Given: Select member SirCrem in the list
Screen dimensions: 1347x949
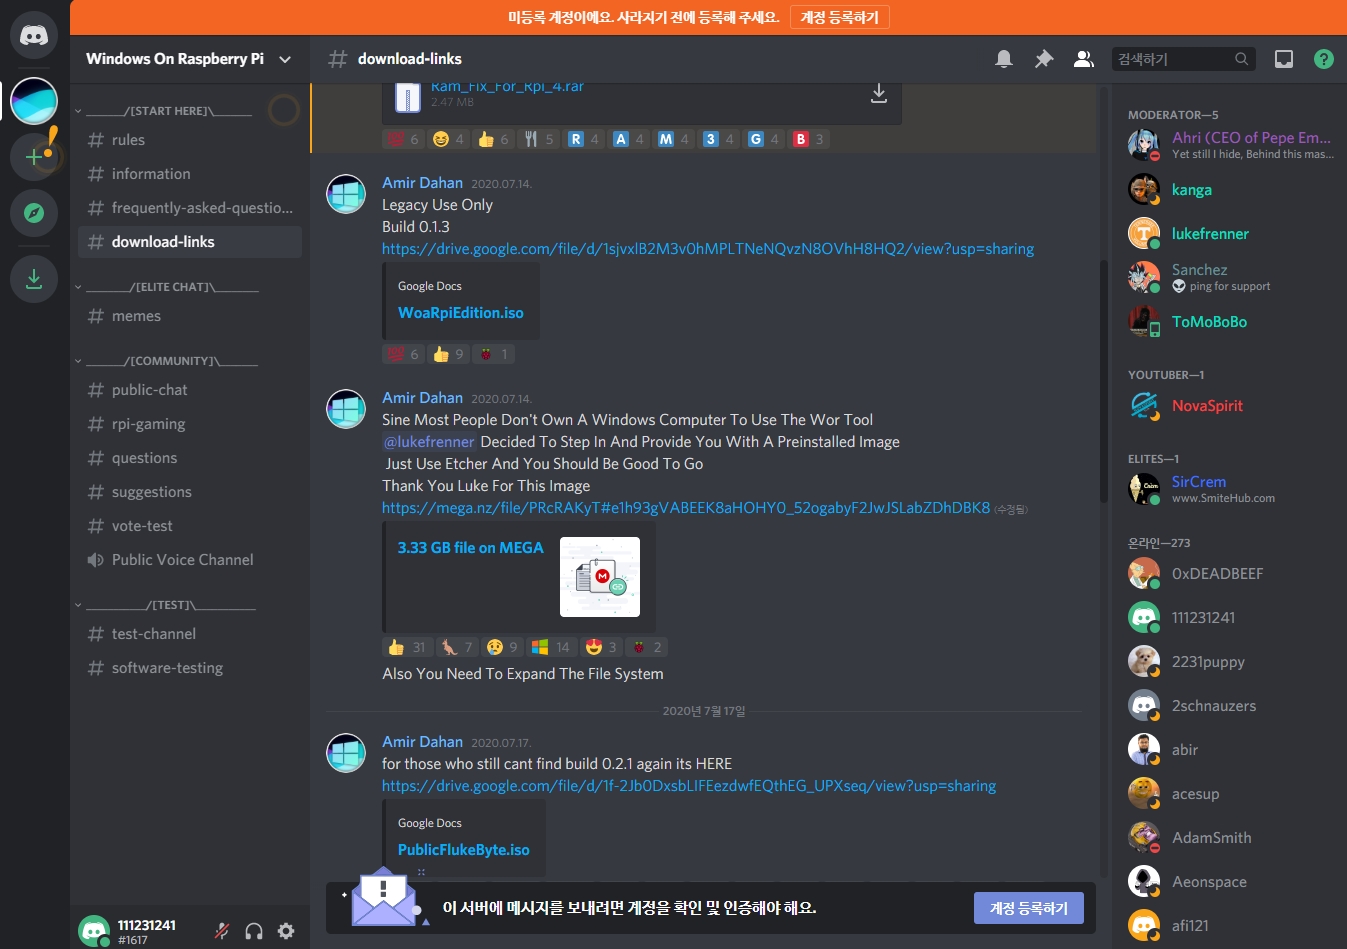Looking at the screenshot, I should click(1229, 489).
